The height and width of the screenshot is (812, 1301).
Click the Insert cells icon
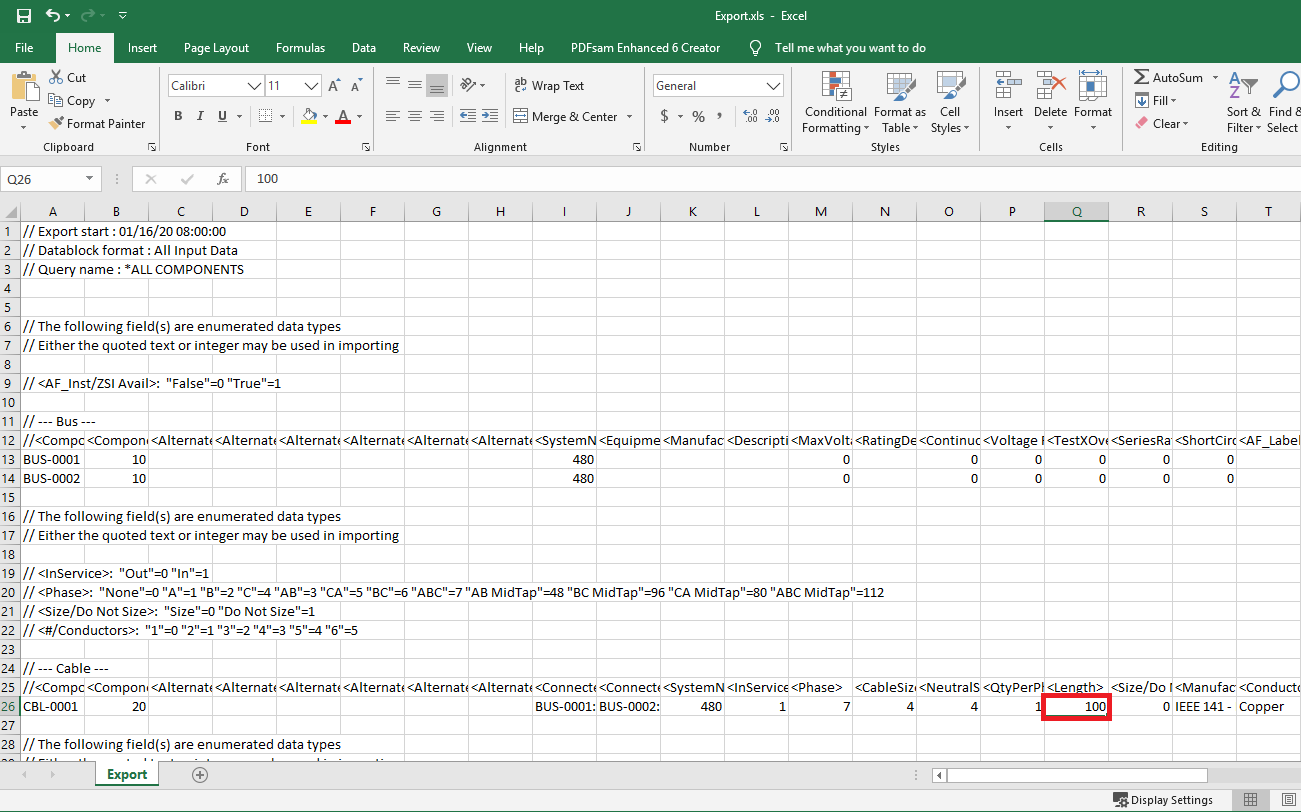tap(1008, 90)
